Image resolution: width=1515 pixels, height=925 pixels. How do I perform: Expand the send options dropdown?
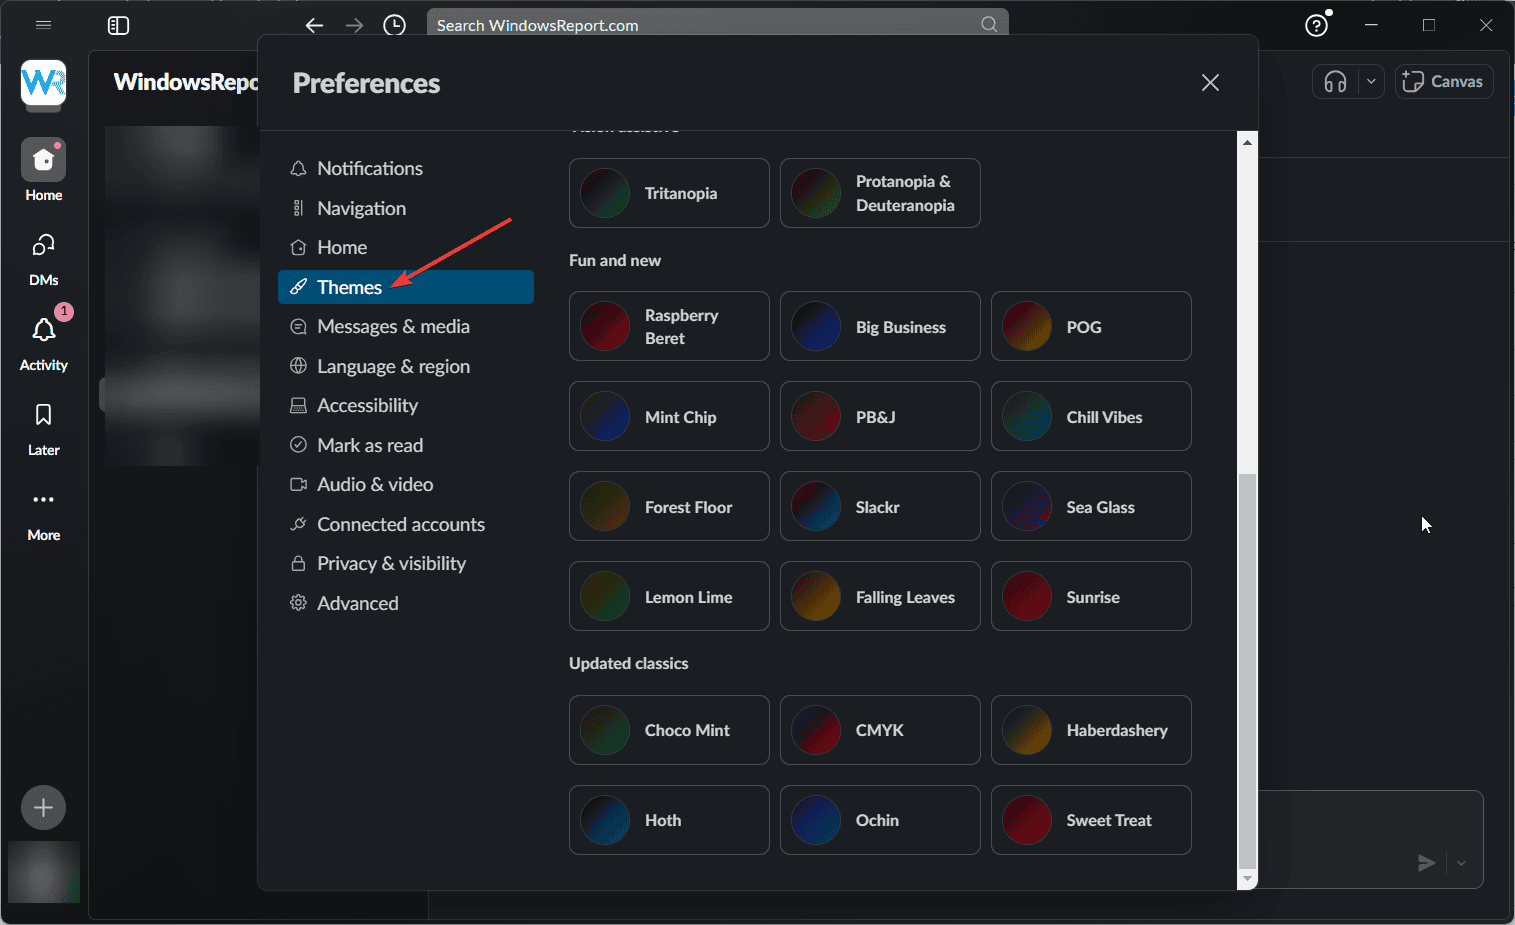point(1461,863)
